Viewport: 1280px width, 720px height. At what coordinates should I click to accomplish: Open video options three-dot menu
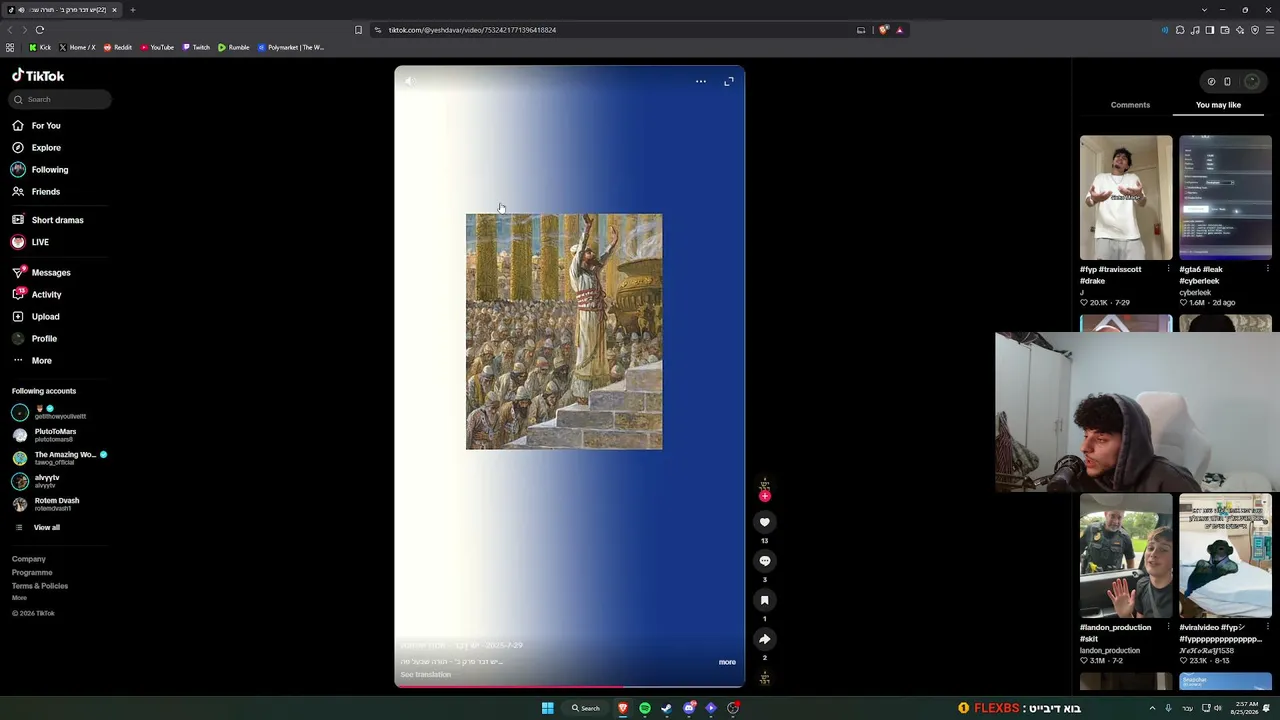[x=701, y=81]
